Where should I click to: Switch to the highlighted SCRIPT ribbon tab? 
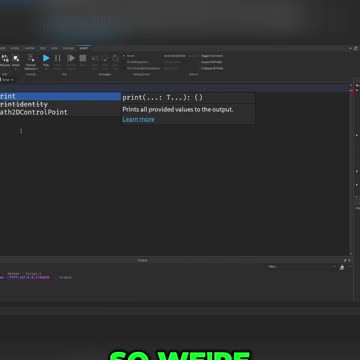point(84,48)
